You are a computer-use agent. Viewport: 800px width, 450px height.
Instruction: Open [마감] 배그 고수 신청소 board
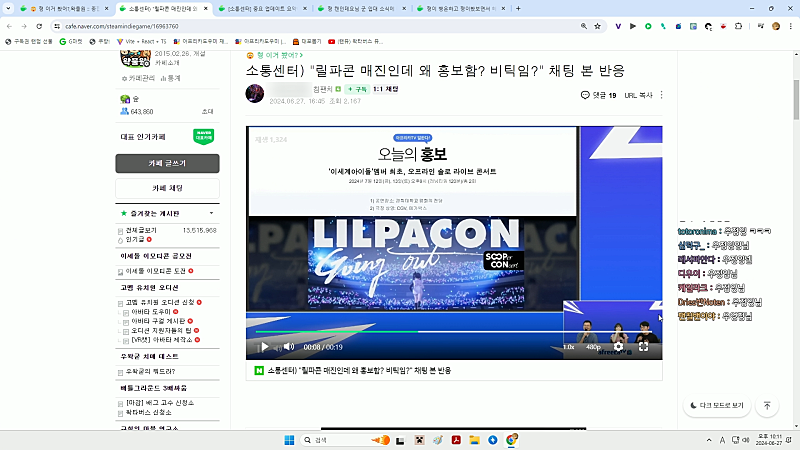pyautogui.click(x=160, y=403)
